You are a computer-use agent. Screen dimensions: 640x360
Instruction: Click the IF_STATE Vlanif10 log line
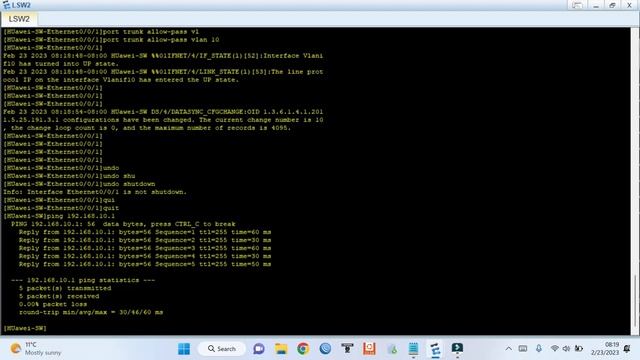pos(163,56)
